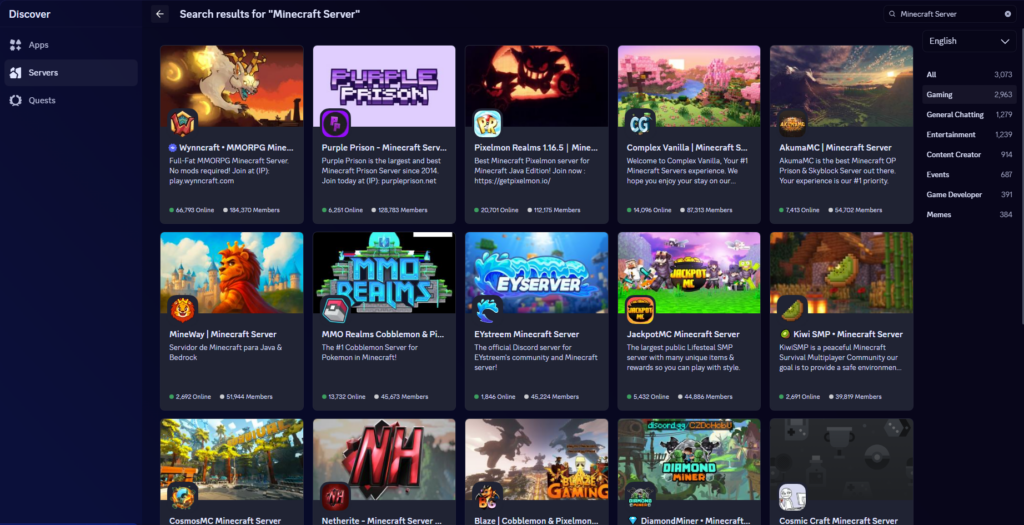Click kiwi emoji beside Kiwi SMP title

coord(785,334)
